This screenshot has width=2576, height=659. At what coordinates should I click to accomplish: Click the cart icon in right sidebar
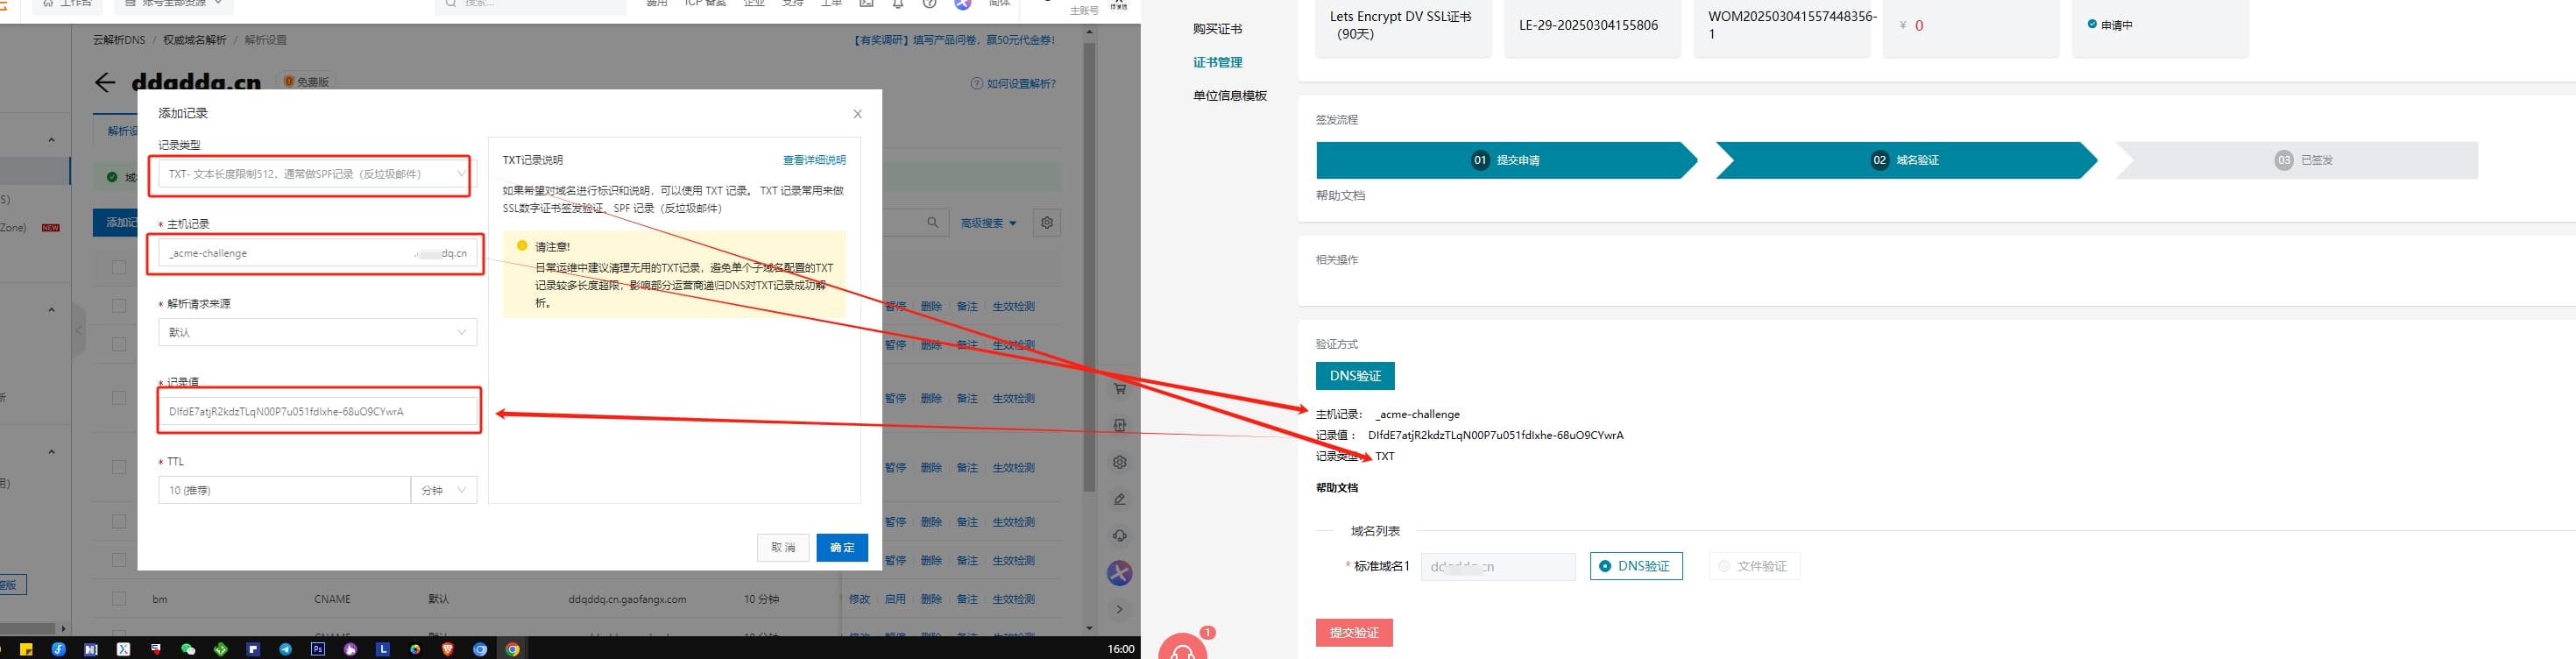1119,389
